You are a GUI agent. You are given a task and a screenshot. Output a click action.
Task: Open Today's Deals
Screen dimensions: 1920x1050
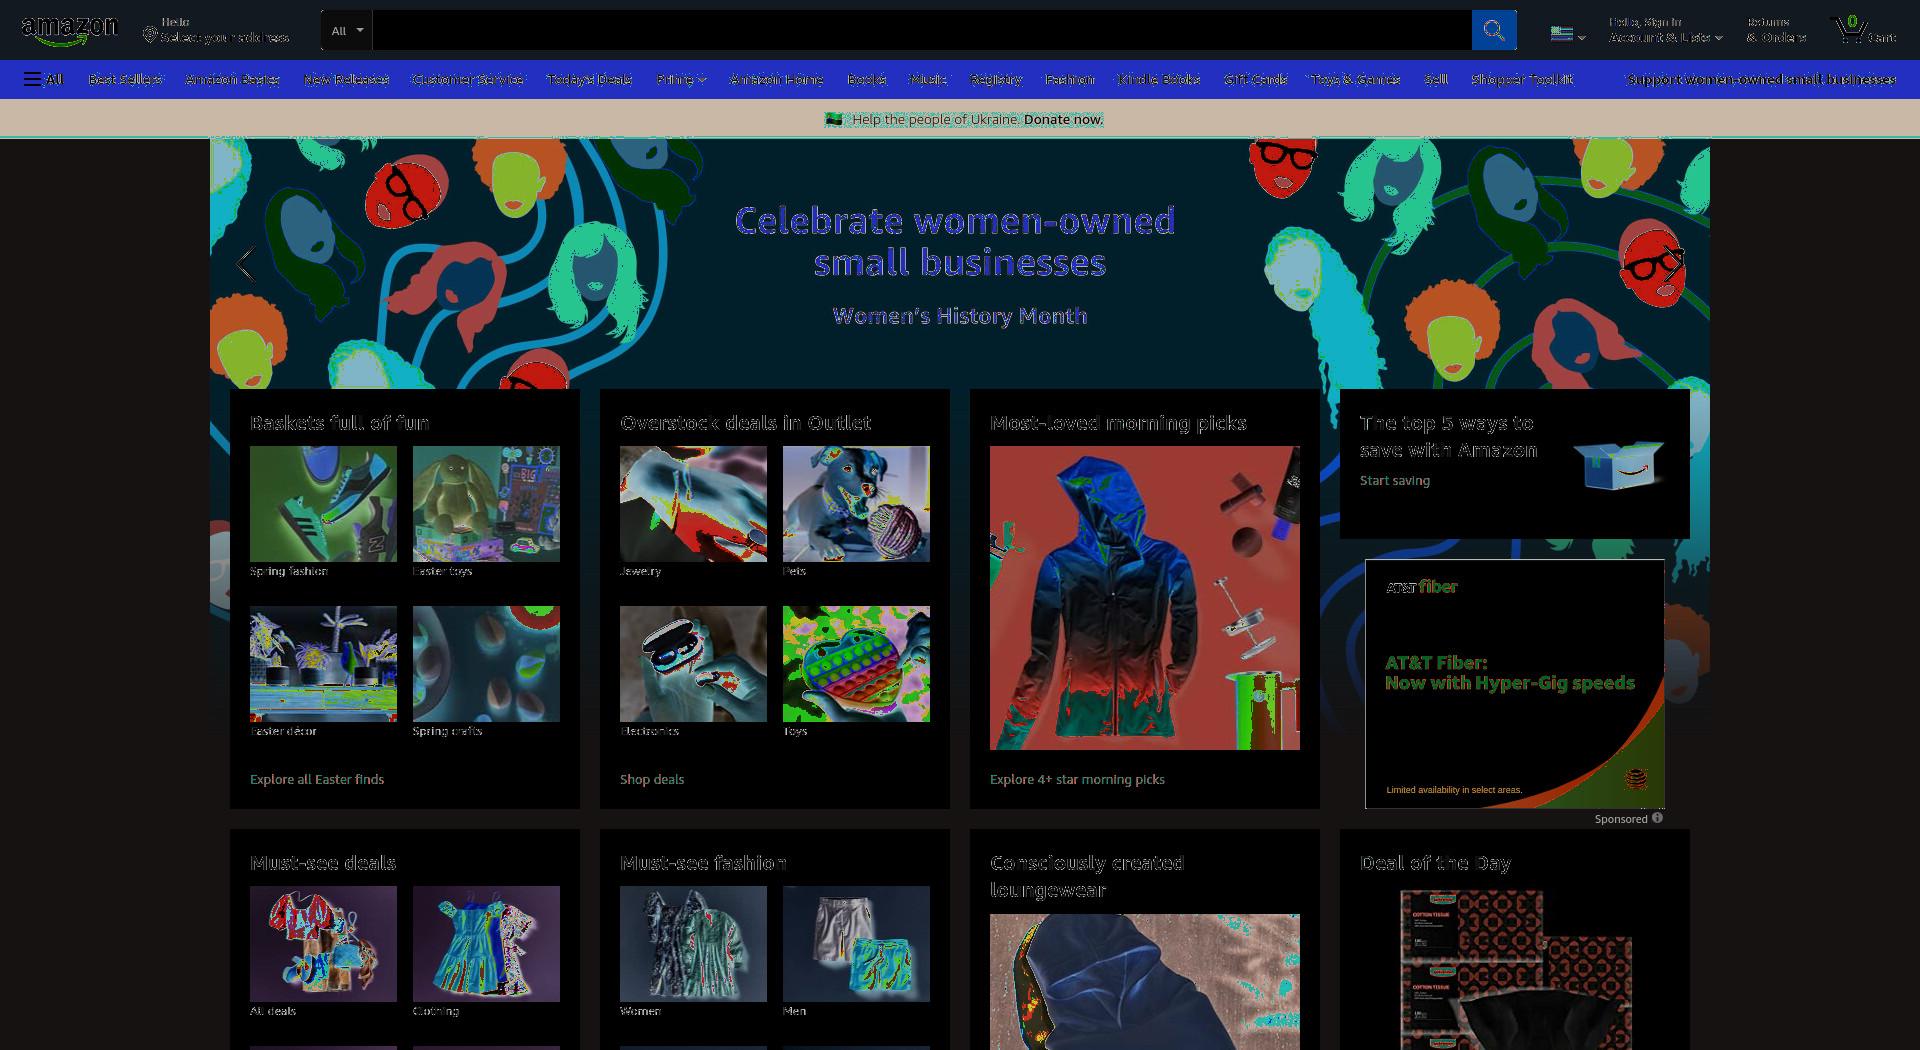point(589,79)
